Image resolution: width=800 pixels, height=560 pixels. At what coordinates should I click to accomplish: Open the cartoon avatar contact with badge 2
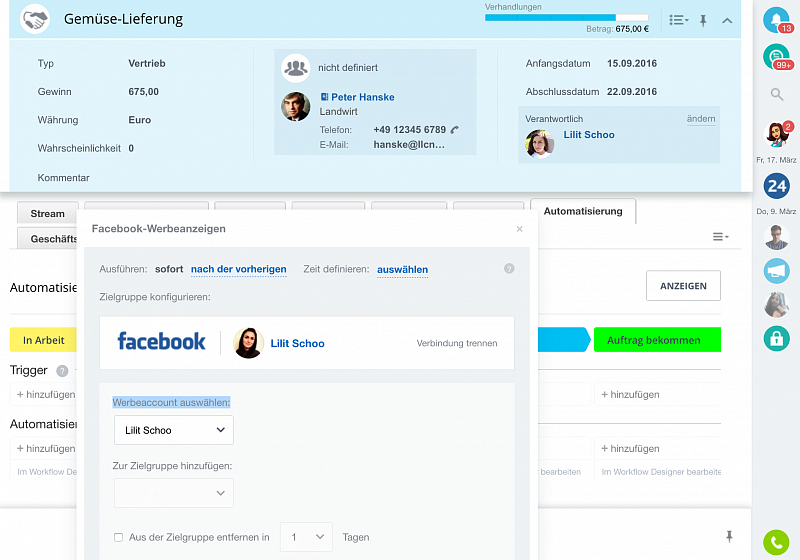click(x=777, y=134)
